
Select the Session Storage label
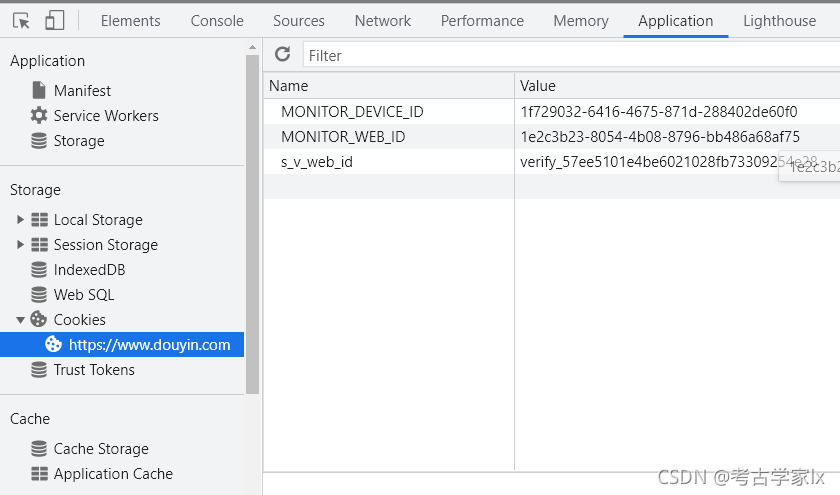[106, 245]
